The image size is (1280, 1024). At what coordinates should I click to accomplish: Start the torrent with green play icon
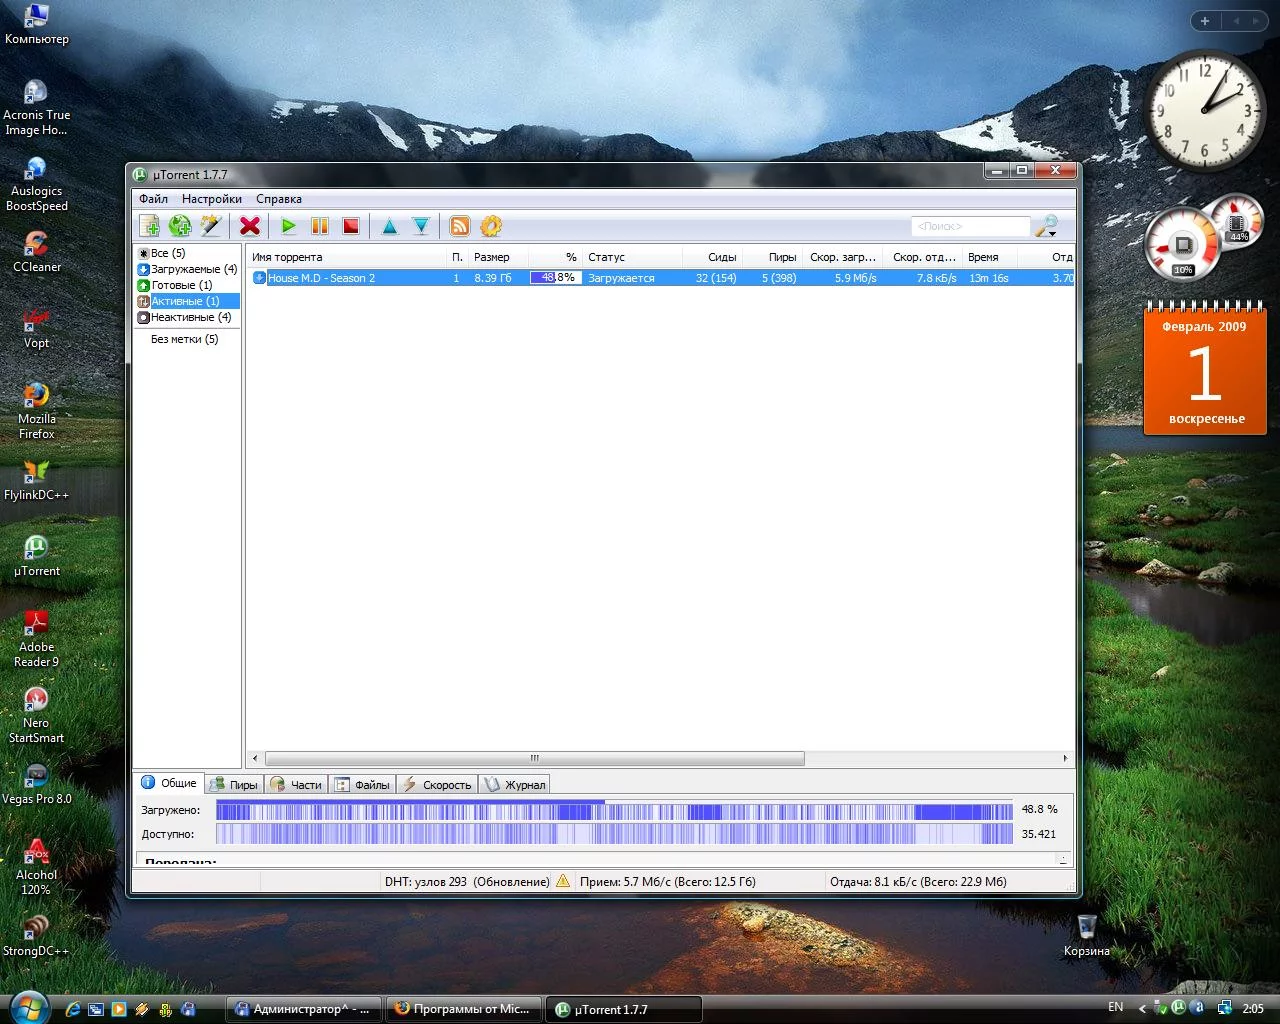289,226
